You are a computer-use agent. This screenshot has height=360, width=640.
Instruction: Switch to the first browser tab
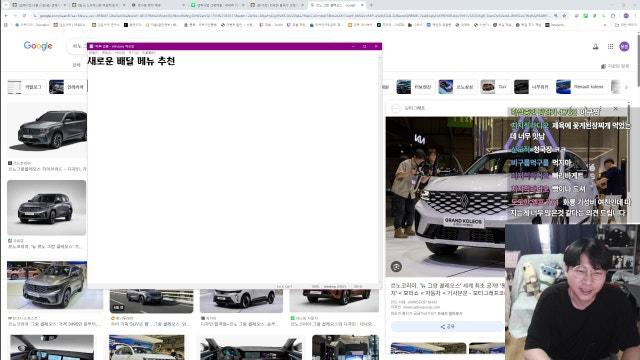coord(38,5)
